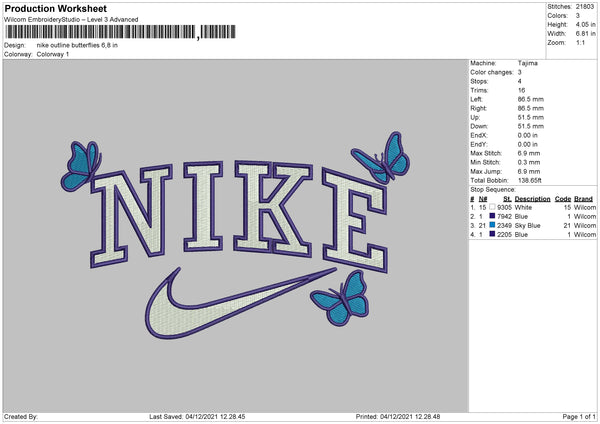Pick the sky blue swatch beside 2349

[492, 225]
